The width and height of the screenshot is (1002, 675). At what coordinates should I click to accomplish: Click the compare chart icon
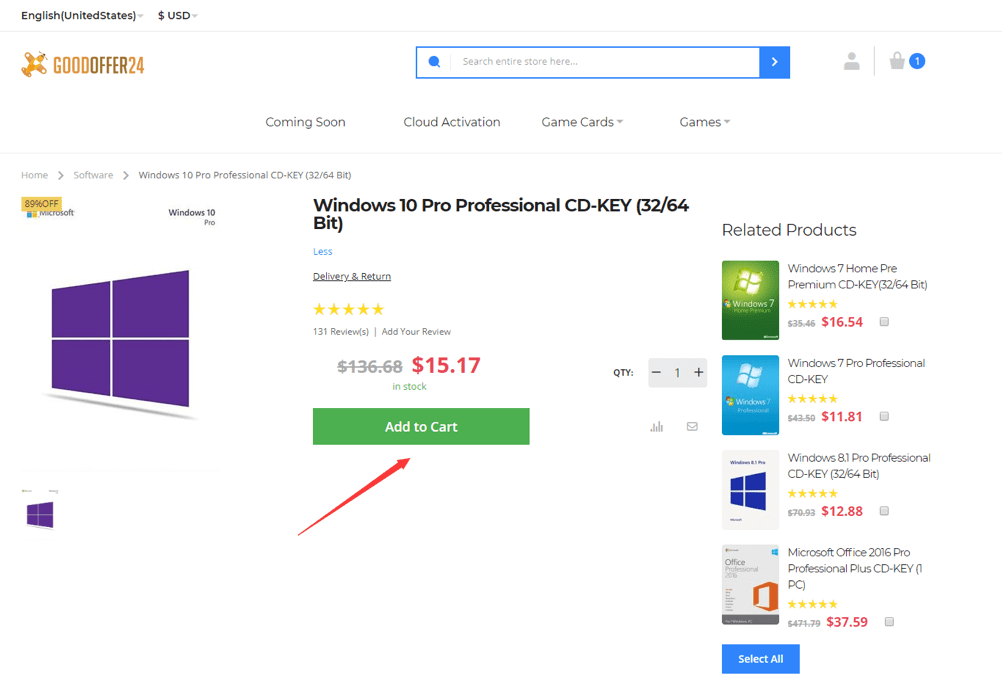click(x=656, y=427)
